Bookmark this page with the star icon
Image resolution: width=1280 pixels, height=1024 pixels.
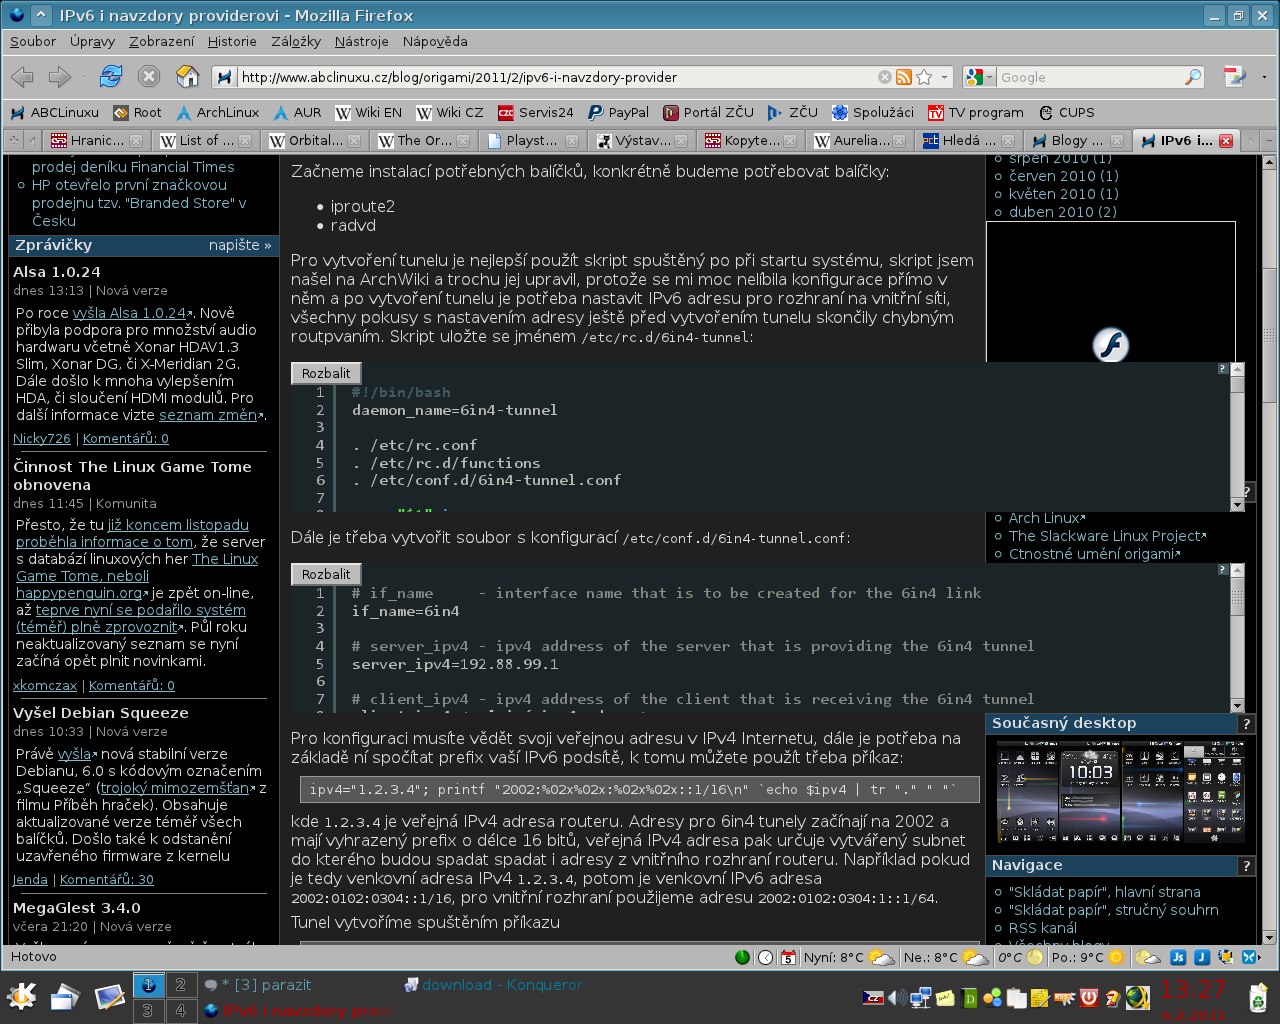[x=924, y=77]
